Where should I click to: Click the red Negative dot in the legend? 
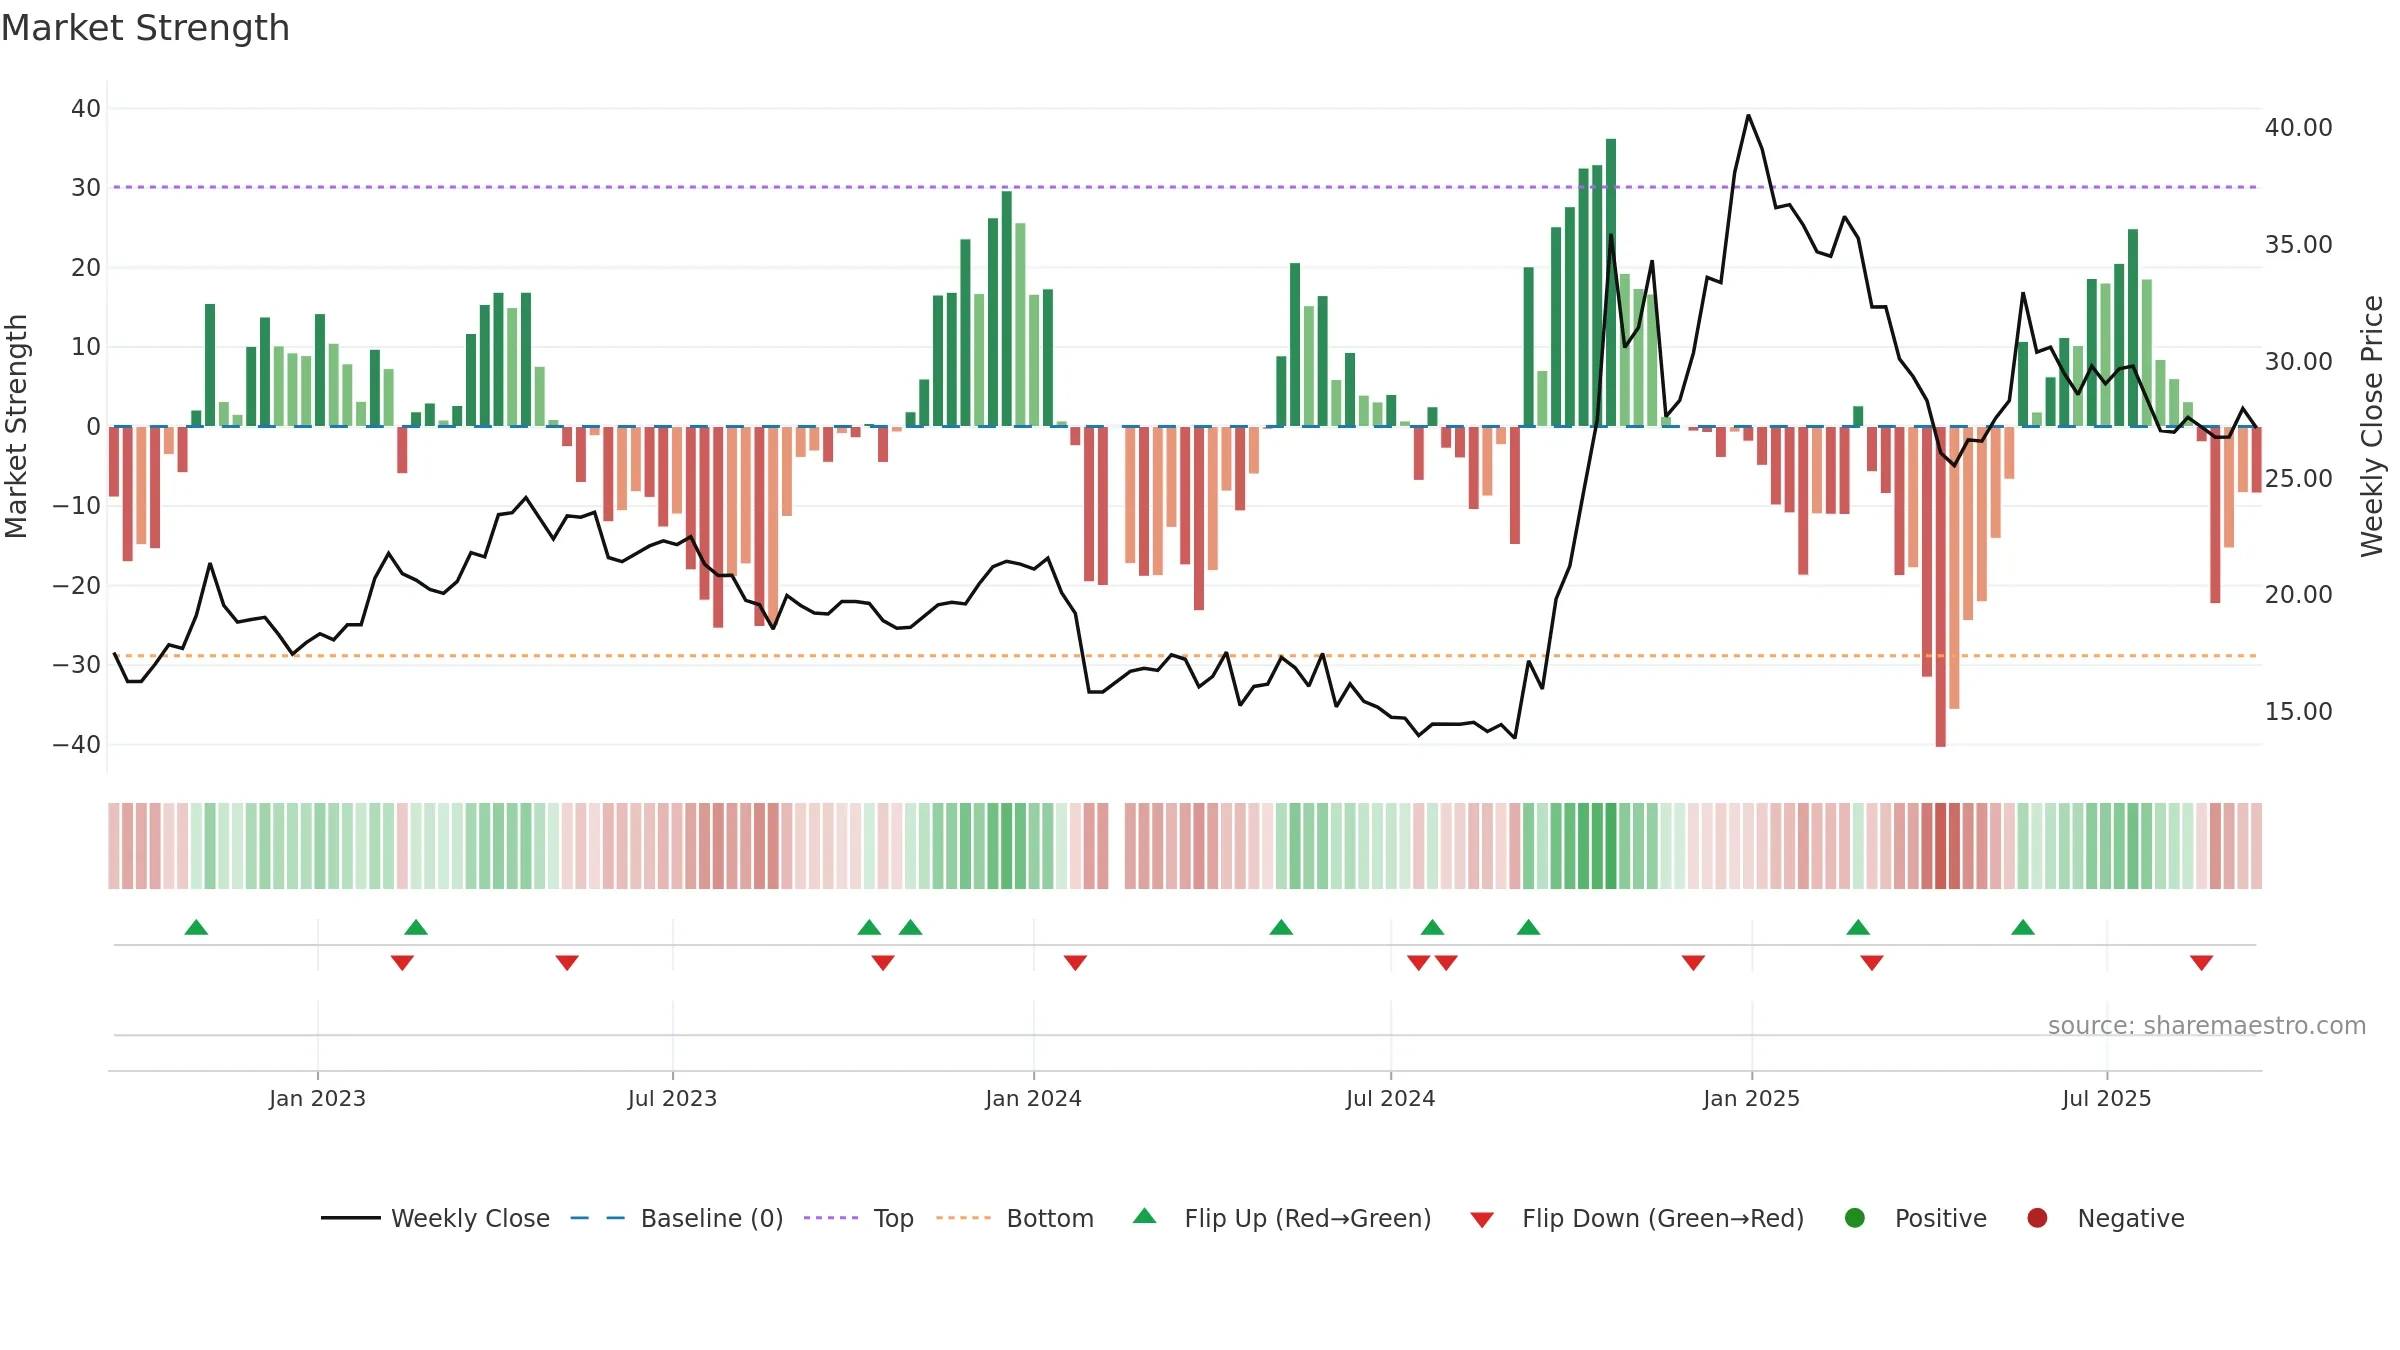pos(2037,1218)
